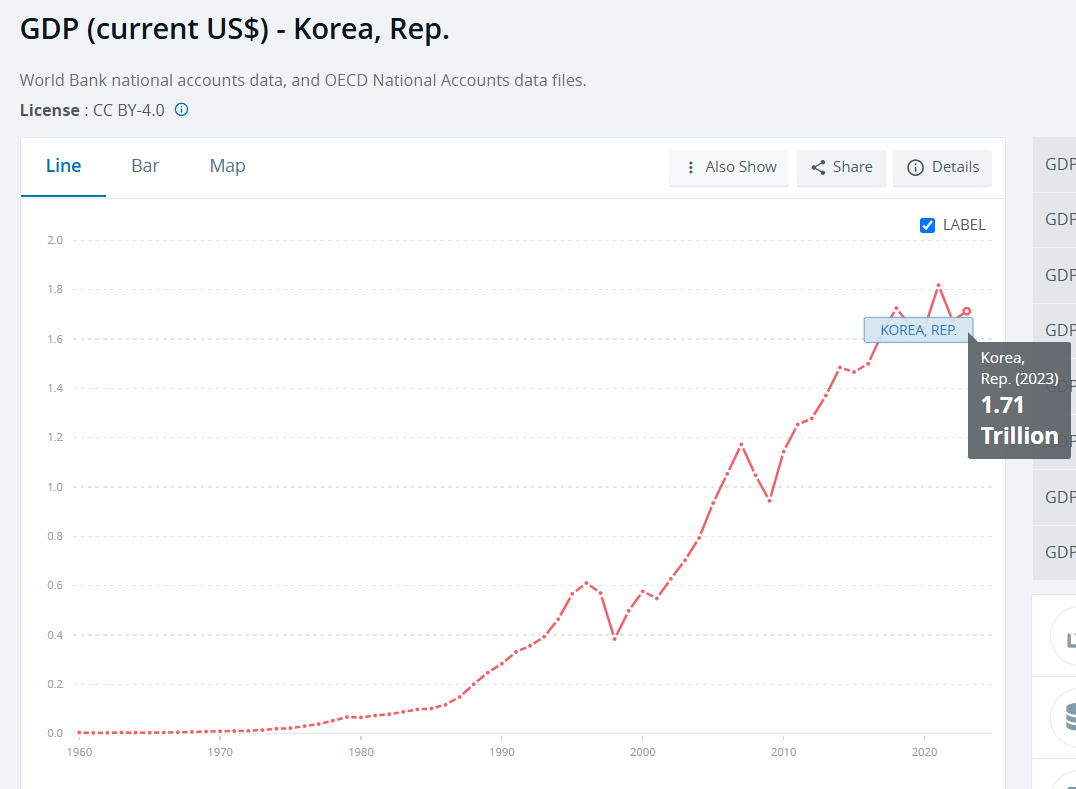Click the highlighted 2023 data point

click(x=967, y=311)
